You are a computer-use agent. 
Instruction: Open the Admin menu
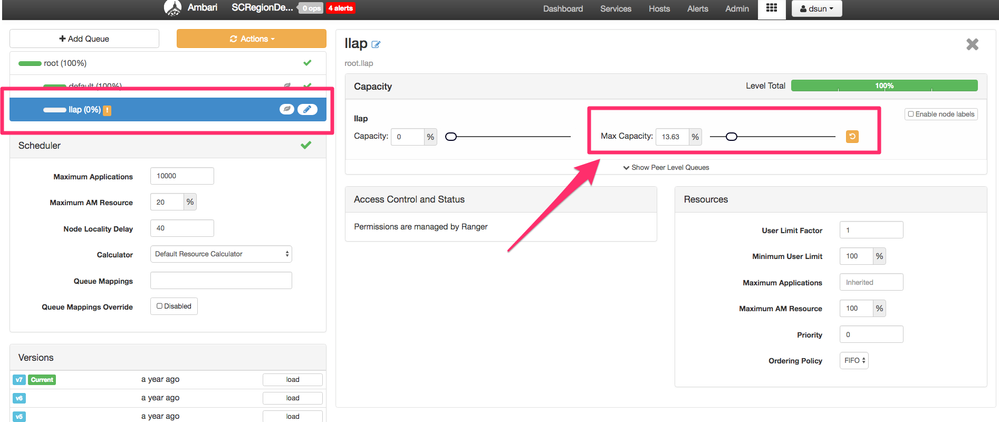click(737, 9)
